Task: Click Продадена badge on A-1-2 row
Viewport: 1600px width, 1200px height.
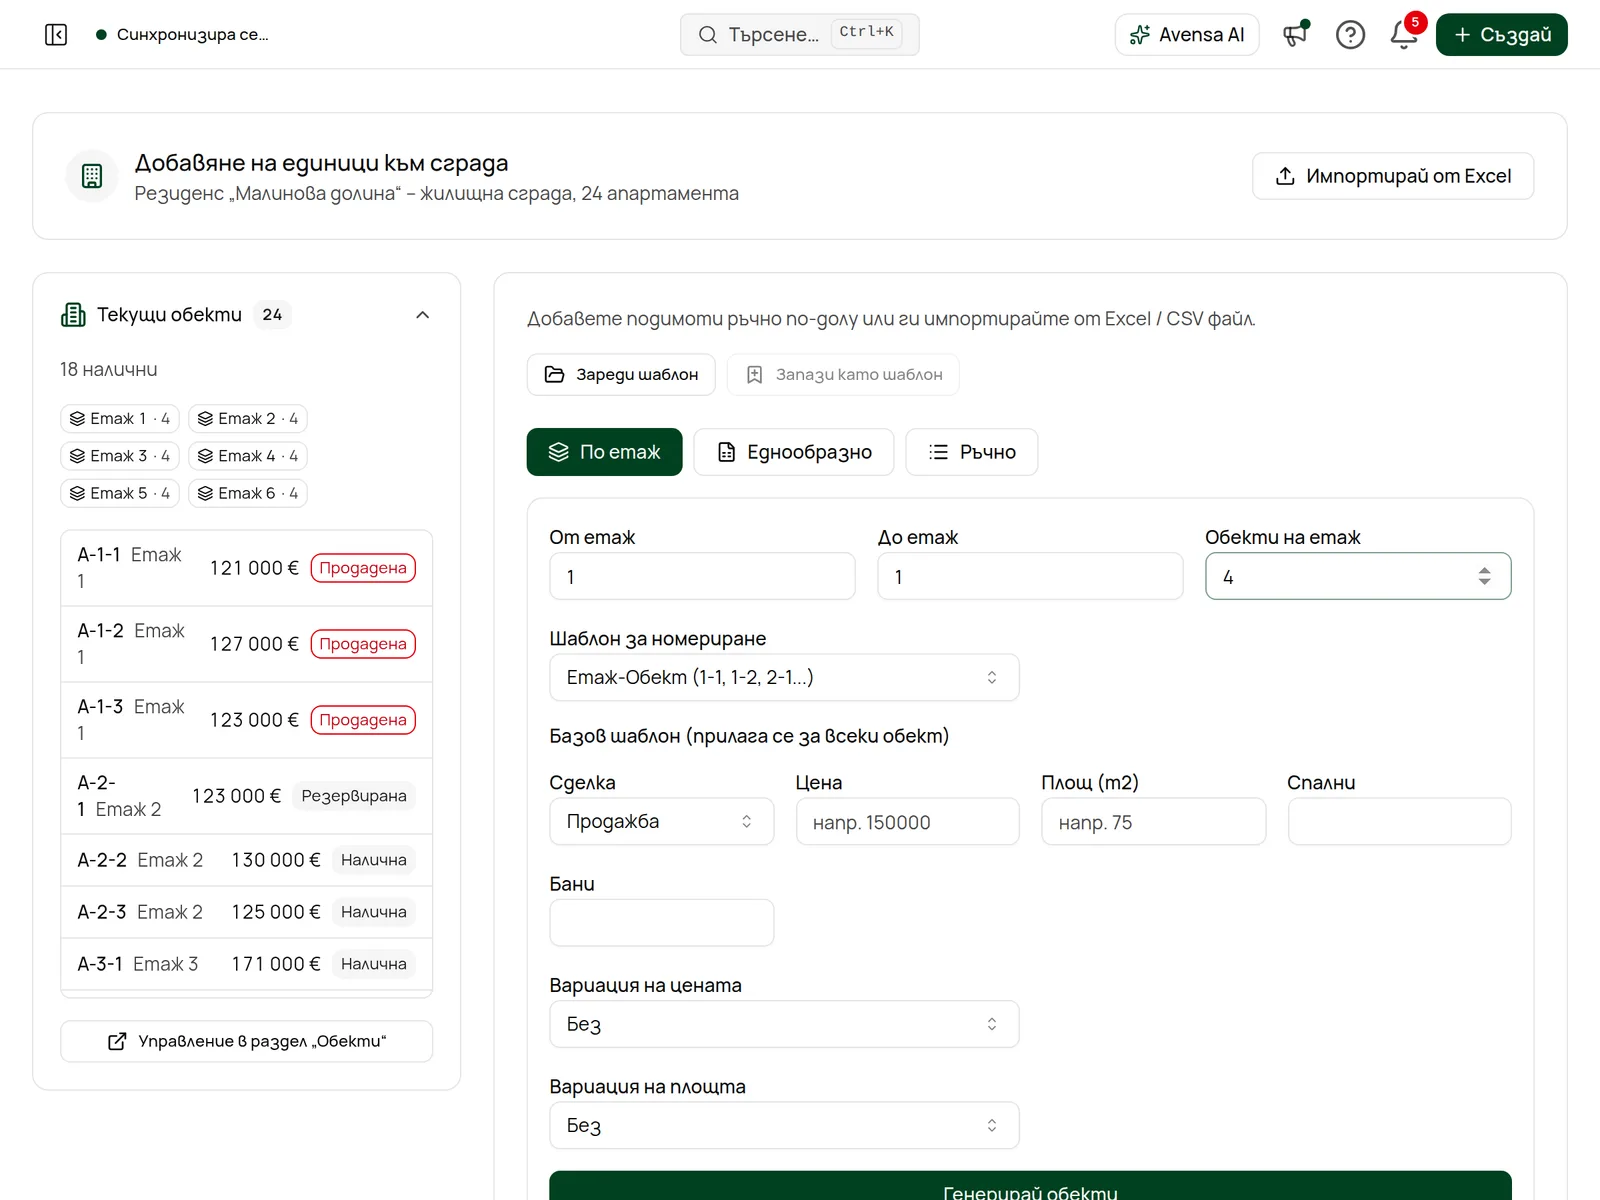Action: click(x=363, y=644)
